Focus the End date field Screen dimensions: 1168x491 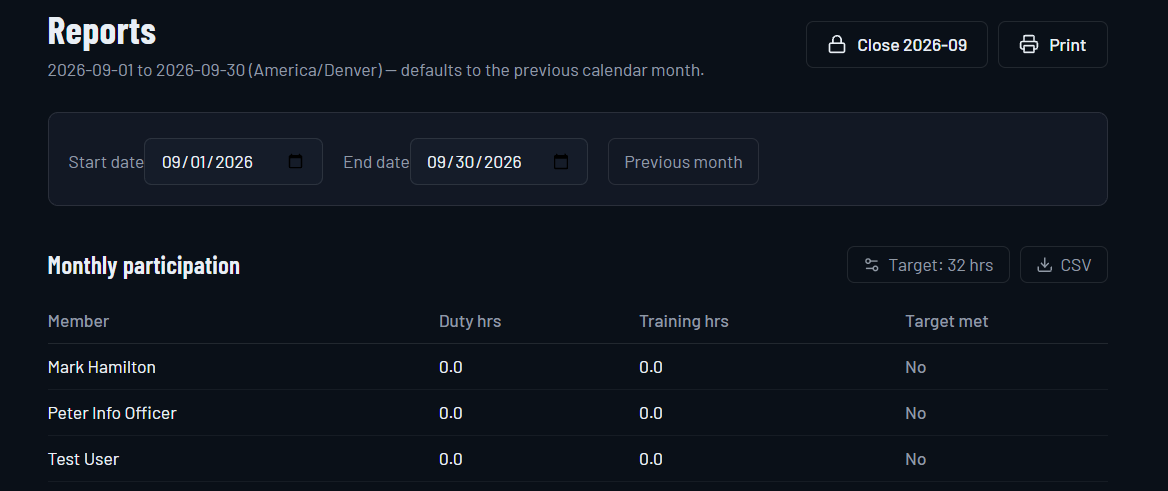[x=498, y=162]
